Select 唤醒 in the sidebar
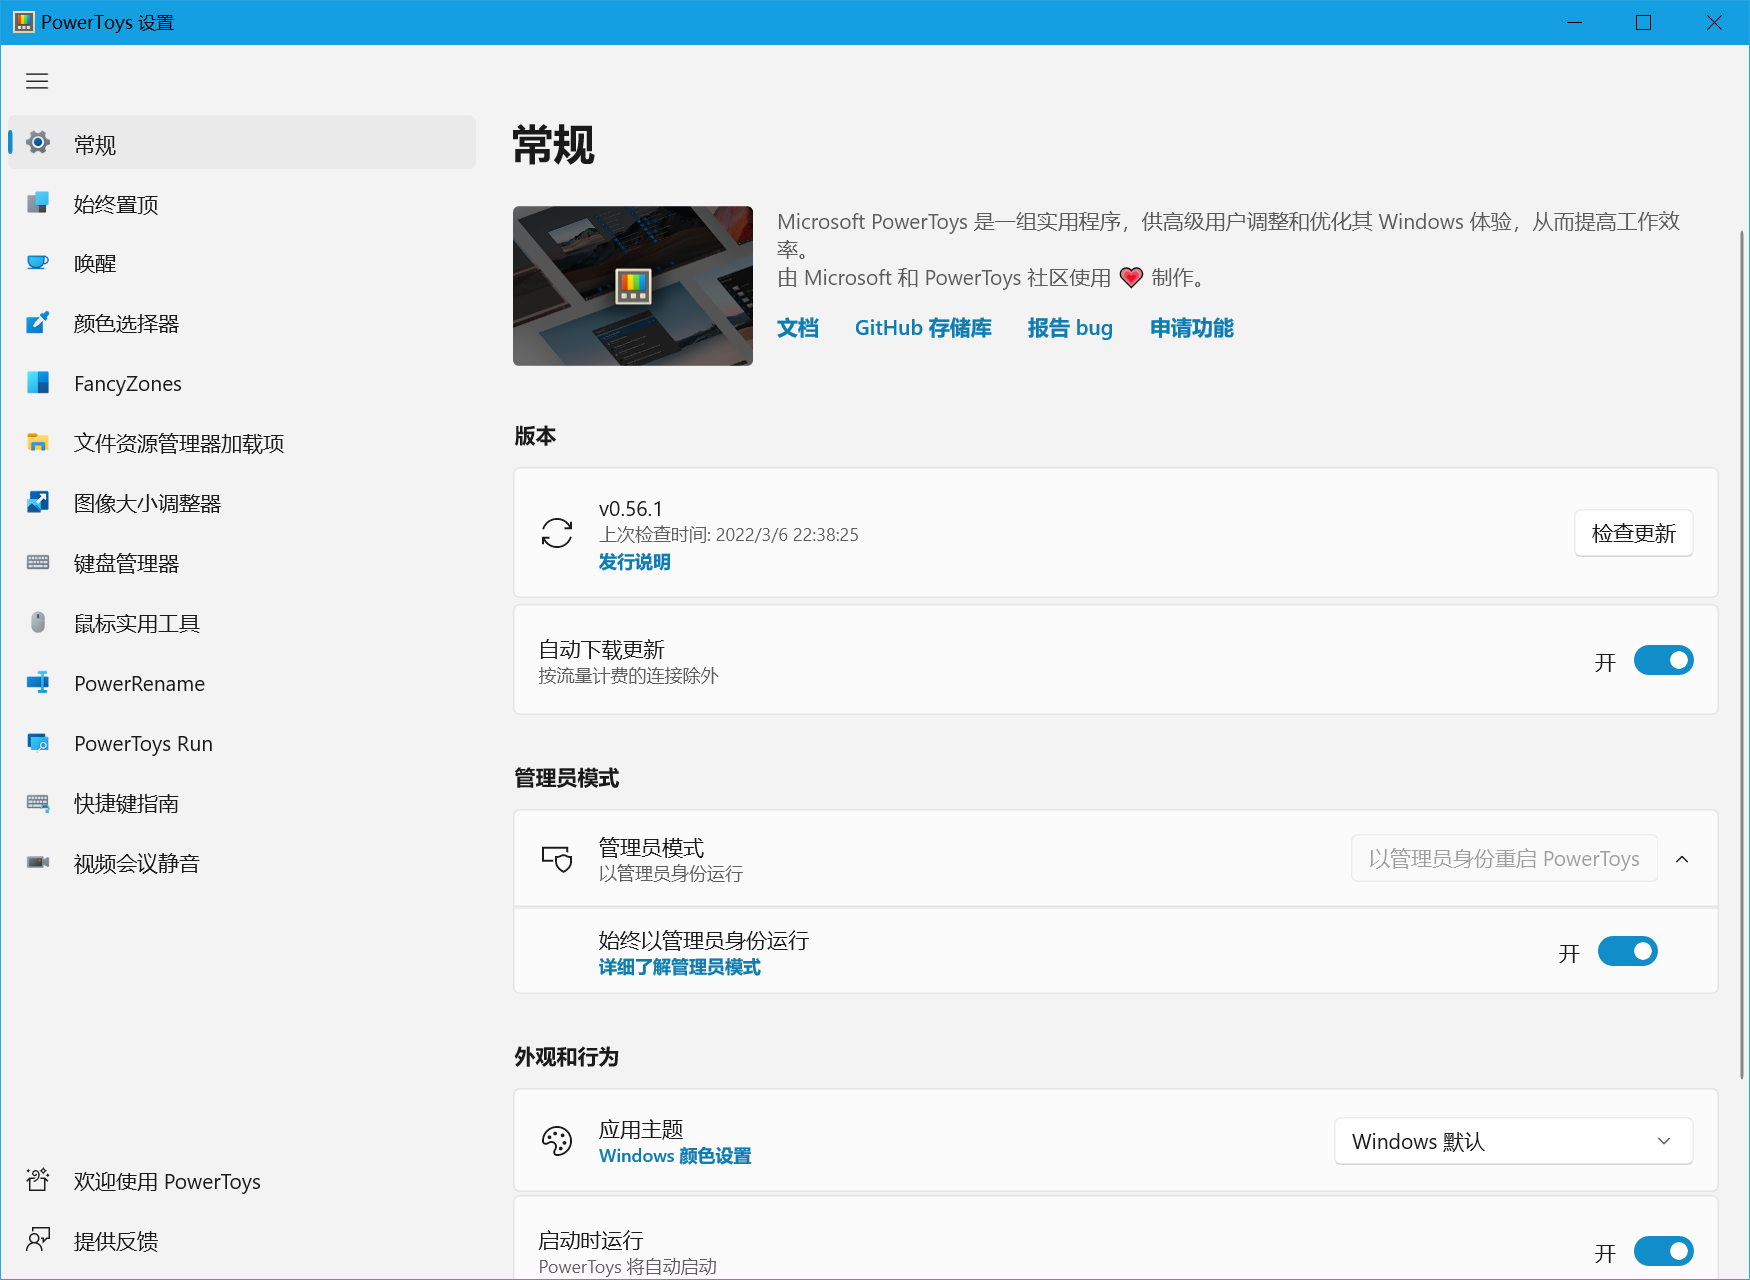Viewport: 1750px width, 1280px height. [x=242, y=264]
